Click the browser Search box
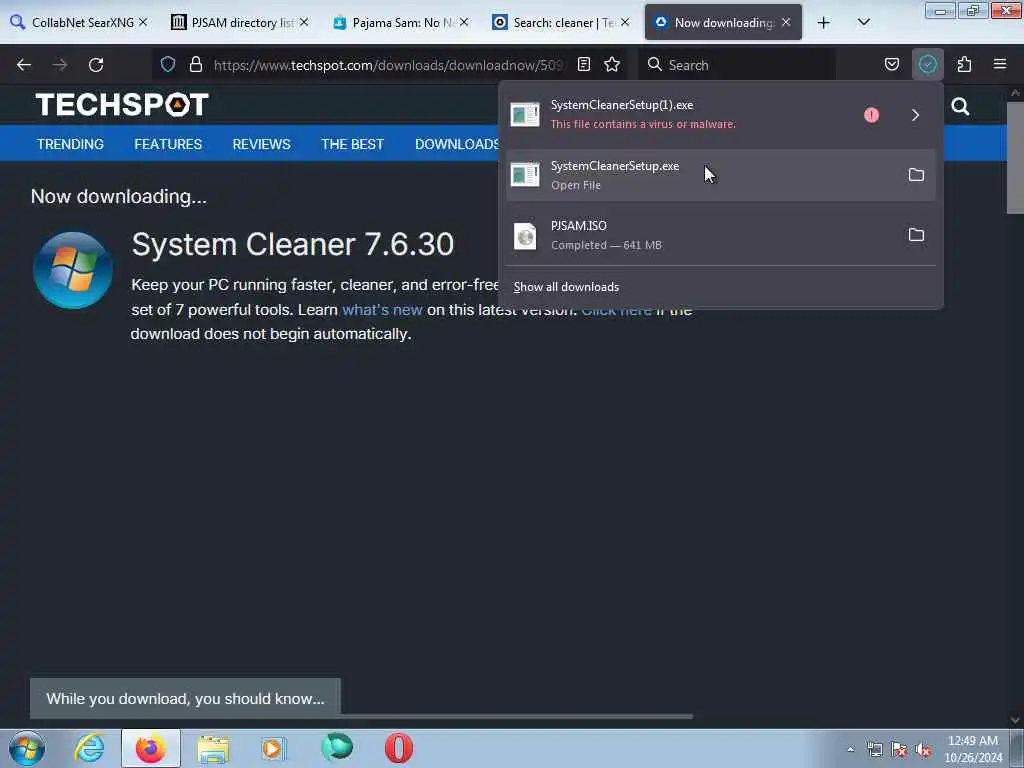The image size is (1024, 768). 737,65
